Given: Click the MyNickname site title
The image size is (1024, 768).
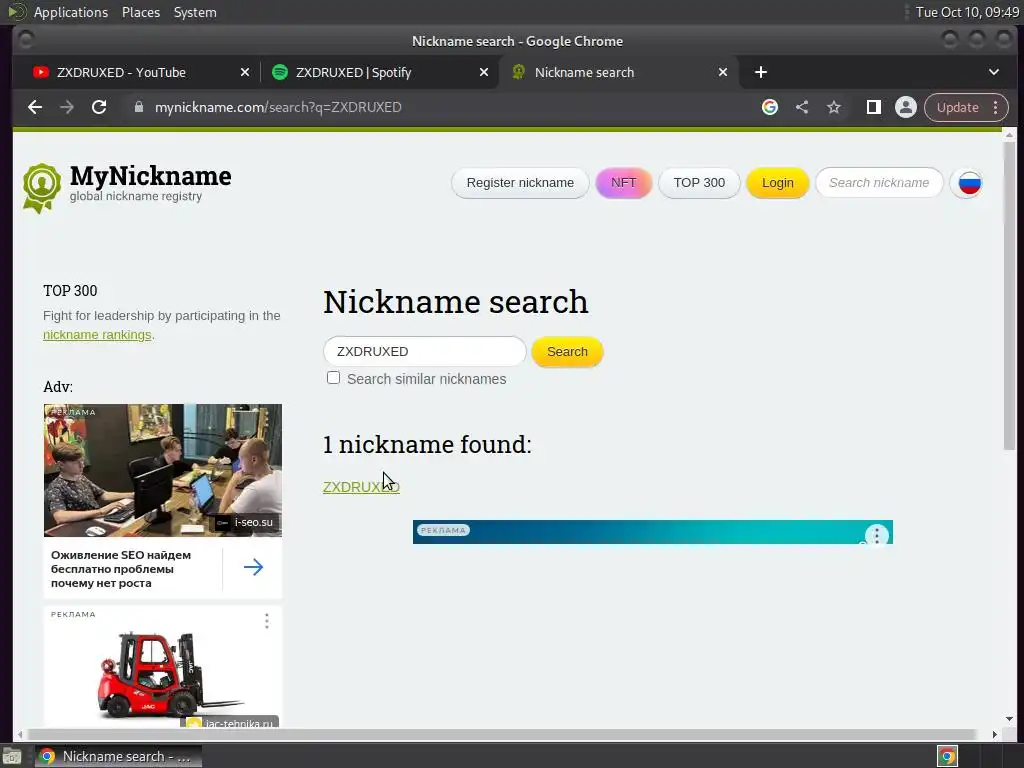Looking at the screenshot, I should click(x=150, y=176).
